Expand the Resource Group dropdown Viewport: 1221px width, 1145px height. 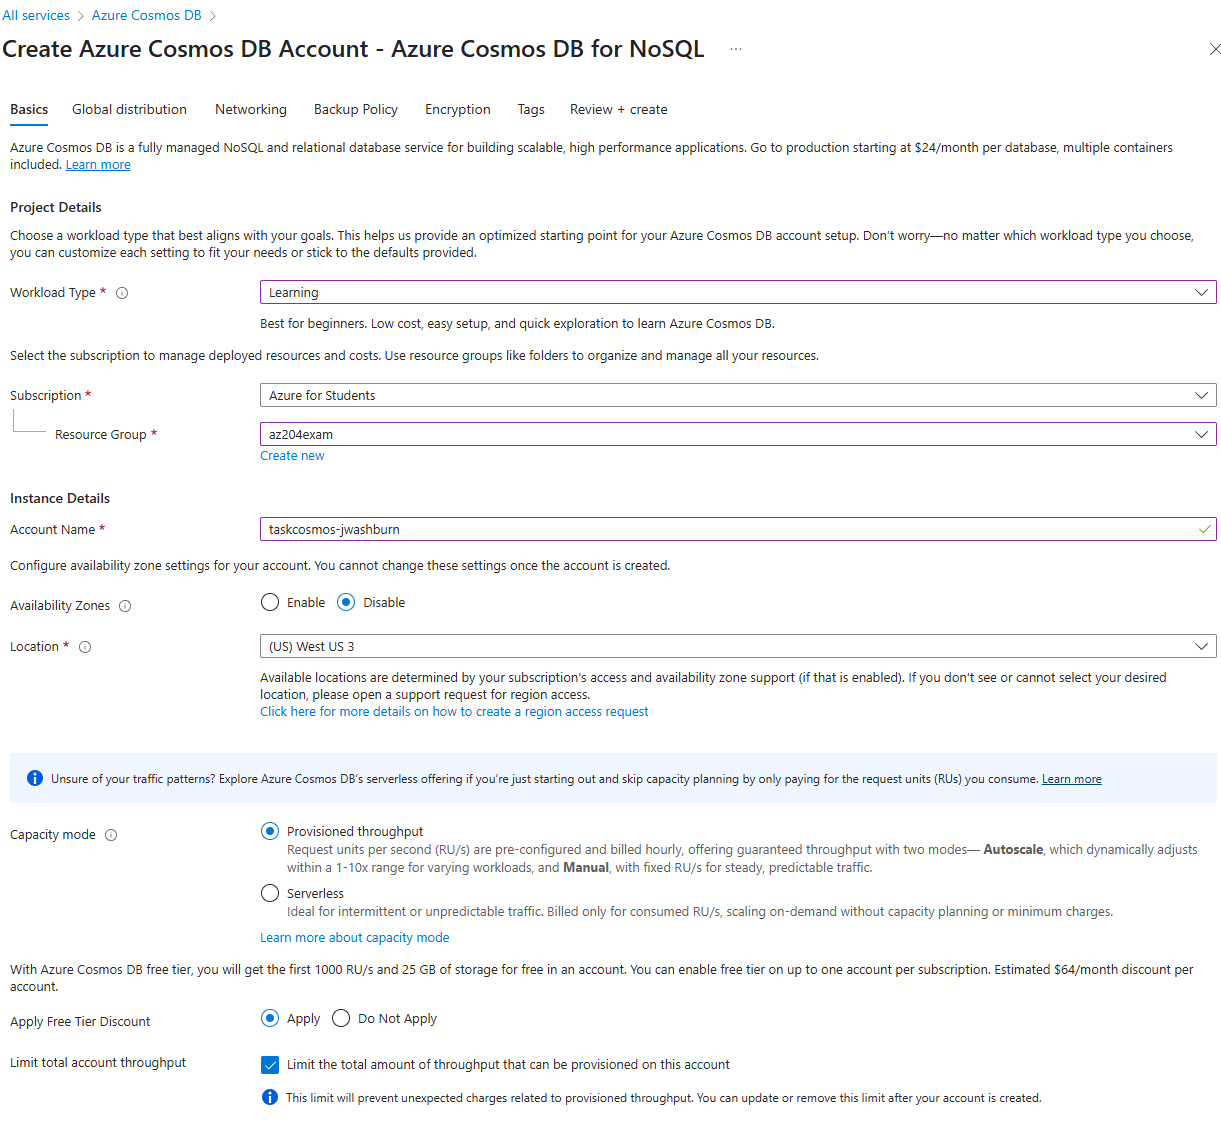pos(738,434)
